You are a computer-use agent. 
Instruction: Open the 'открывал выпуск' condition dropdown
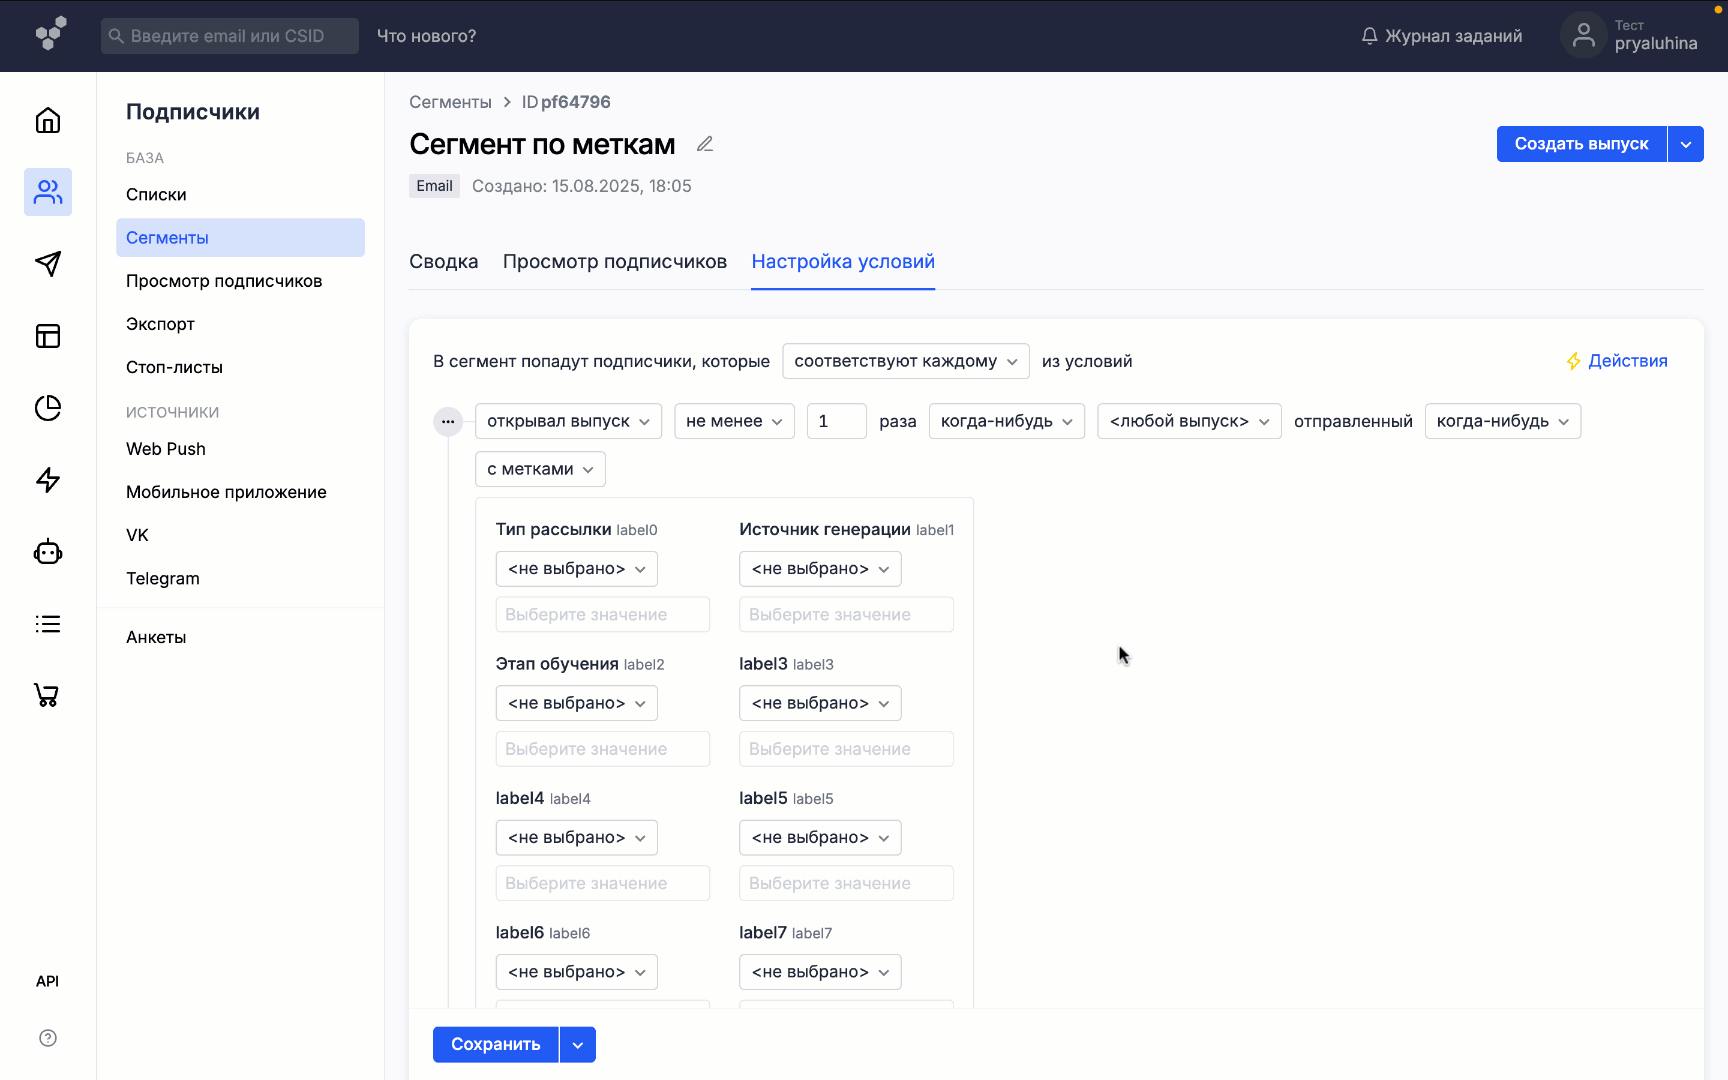coord(568,421)
